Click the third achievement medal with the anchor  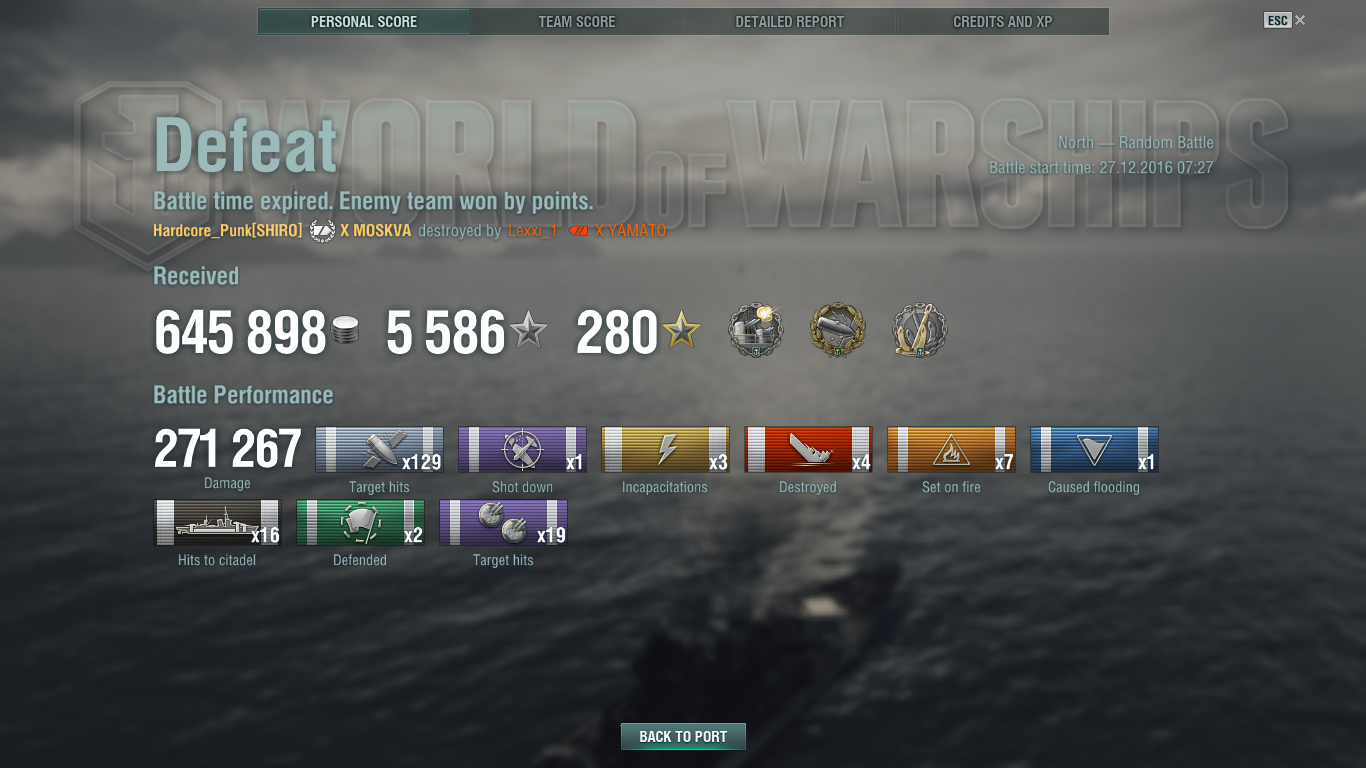(919, 331)
